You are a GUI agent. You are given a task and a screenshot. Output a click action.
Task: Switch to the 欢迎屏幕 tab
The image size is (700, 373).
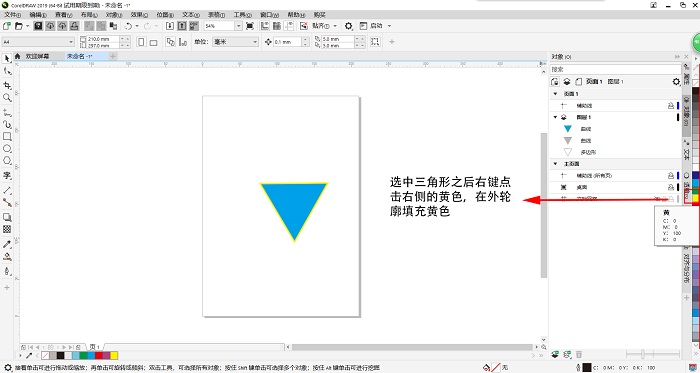pyautogui.click(x=38, y=56)
